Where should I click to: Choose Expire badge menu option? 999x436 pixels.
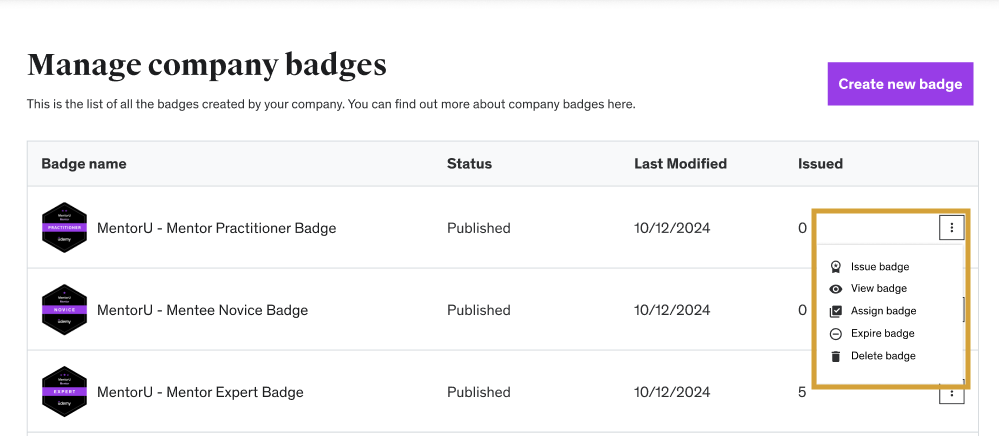tap(882, 334)
